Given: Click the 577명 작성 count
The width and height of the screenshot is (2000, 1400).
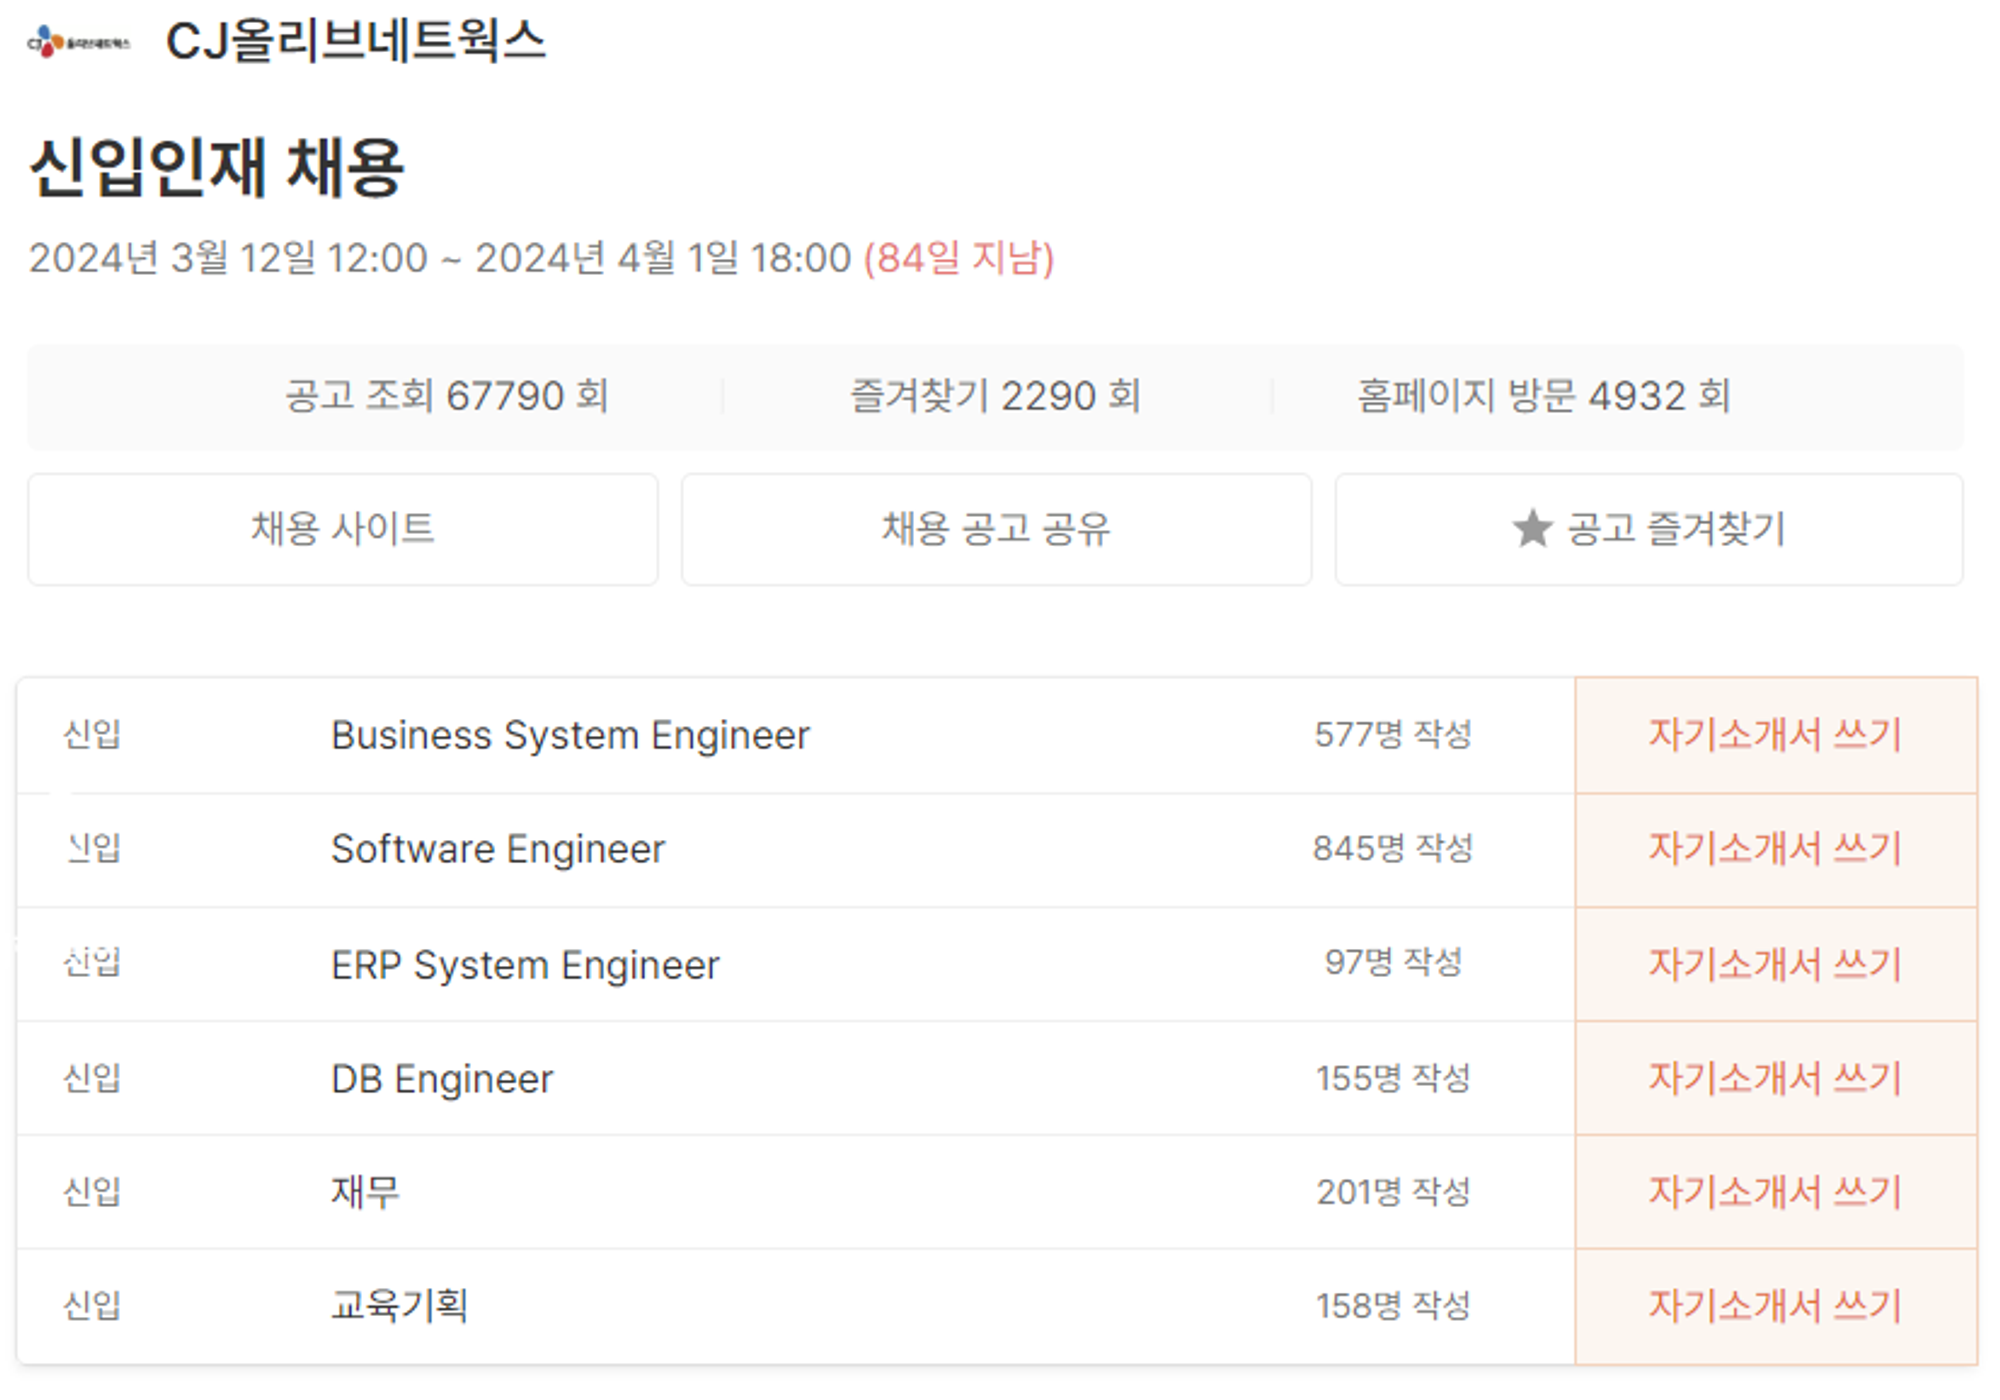Looking at the screenshot, I should coord(1393,734).
